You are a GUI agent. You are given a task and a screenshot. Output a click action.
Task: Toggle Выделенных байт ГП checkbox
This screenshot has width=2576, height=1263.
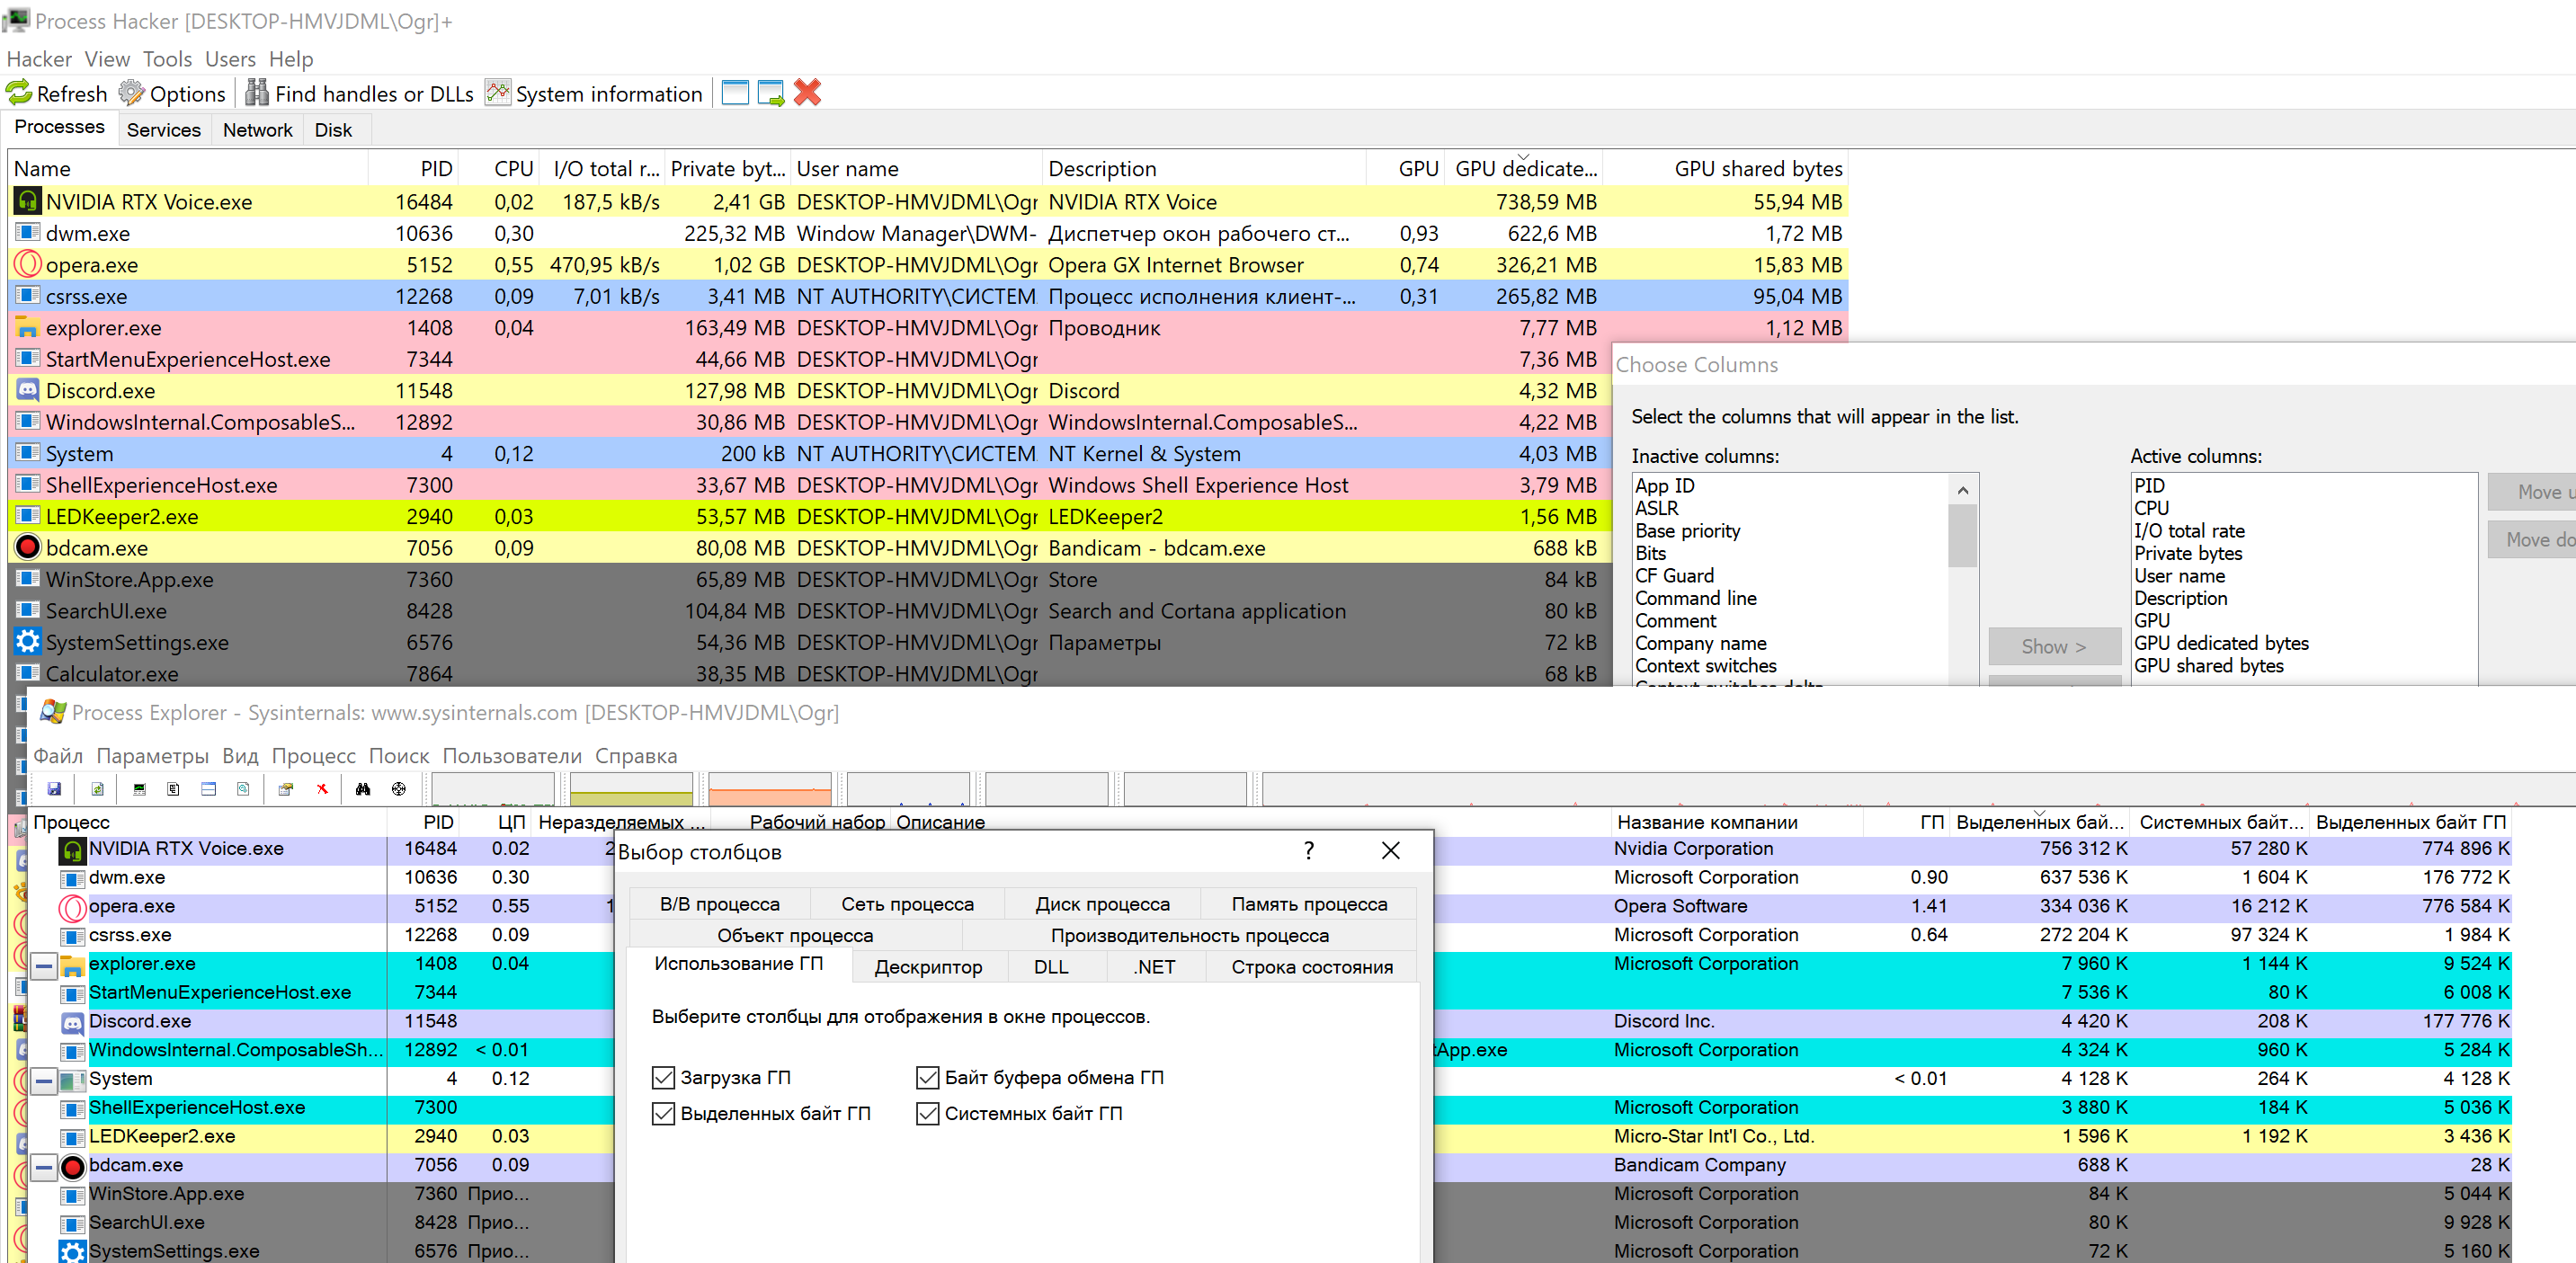pos(663,1113)
